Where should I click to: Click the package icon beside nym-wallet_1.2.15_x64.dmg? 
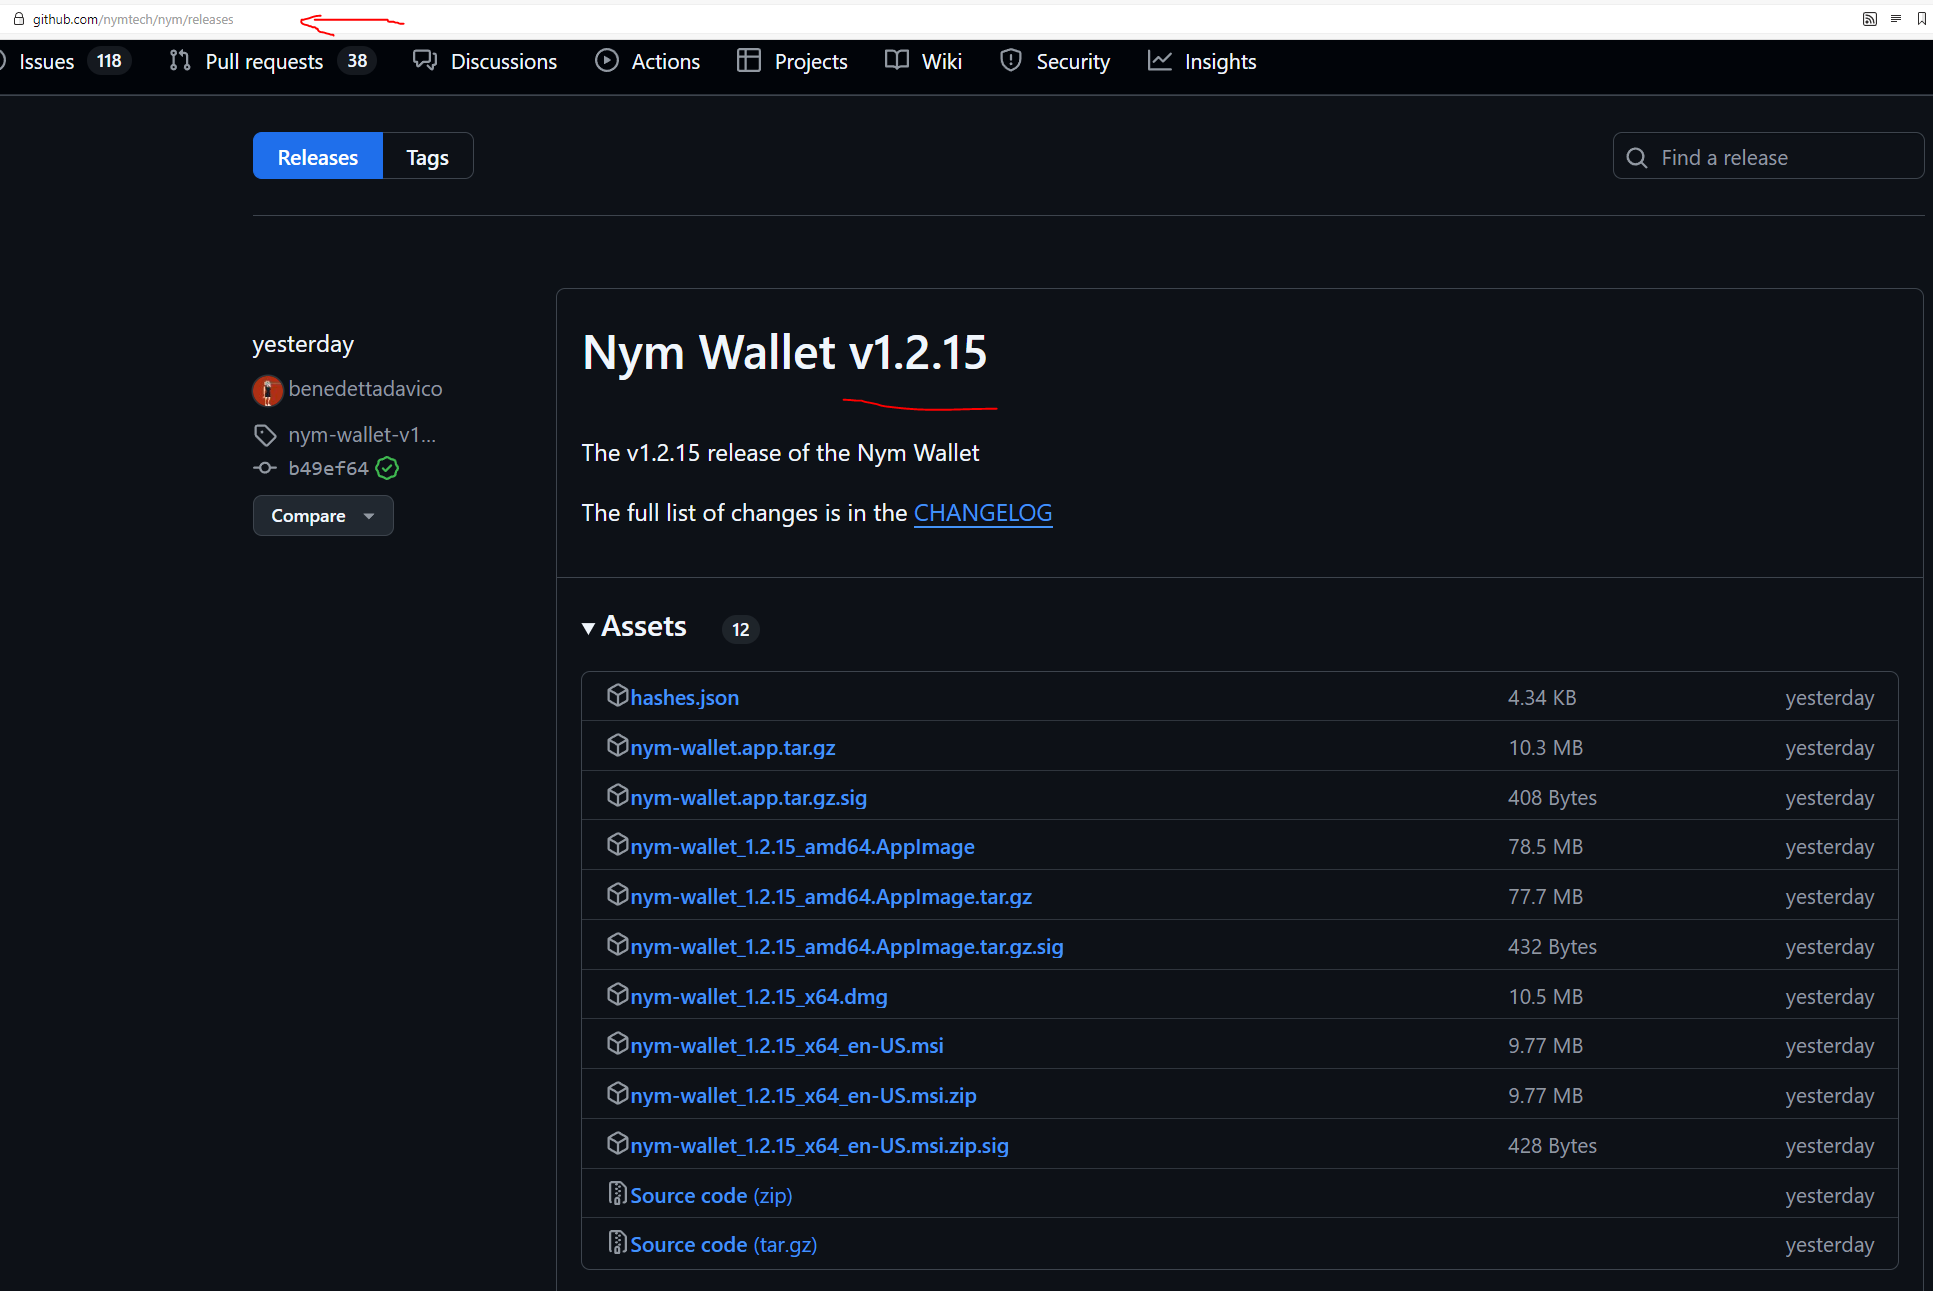click(x=618, y=994)
